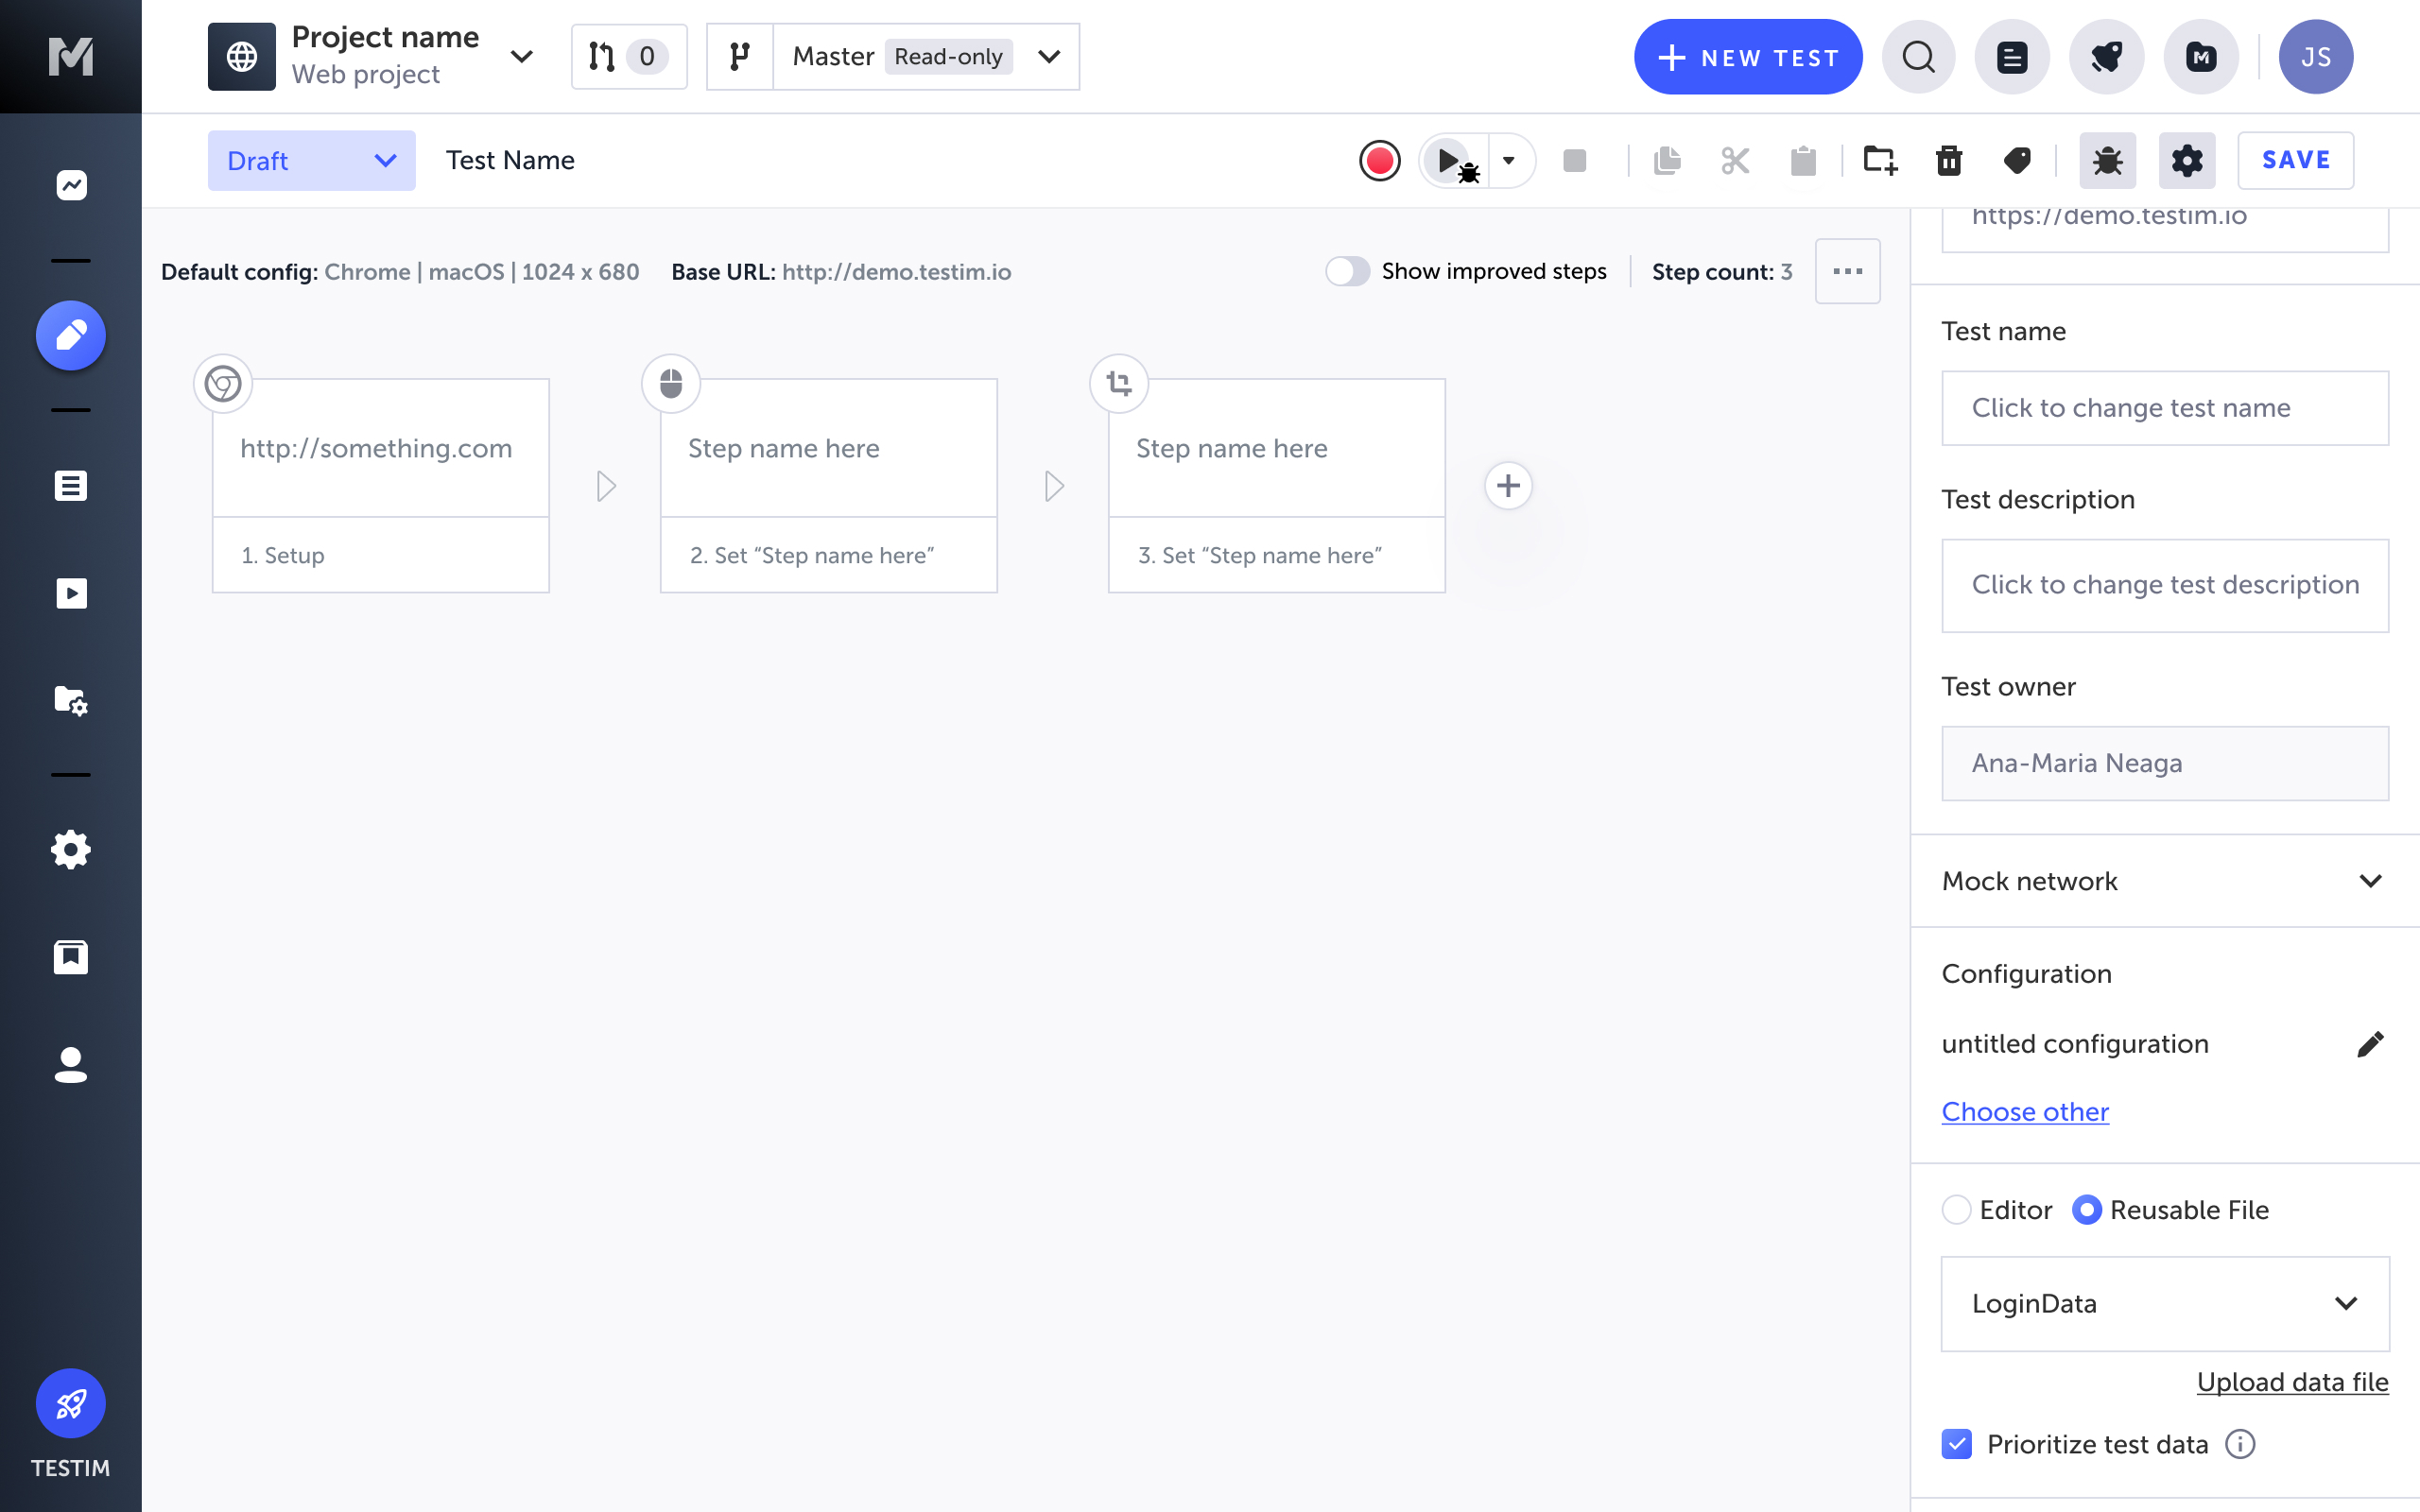2420x1512 pixels.
Task: Uncheck Prioritize test data checkbox
Action: (1956, 1444)
